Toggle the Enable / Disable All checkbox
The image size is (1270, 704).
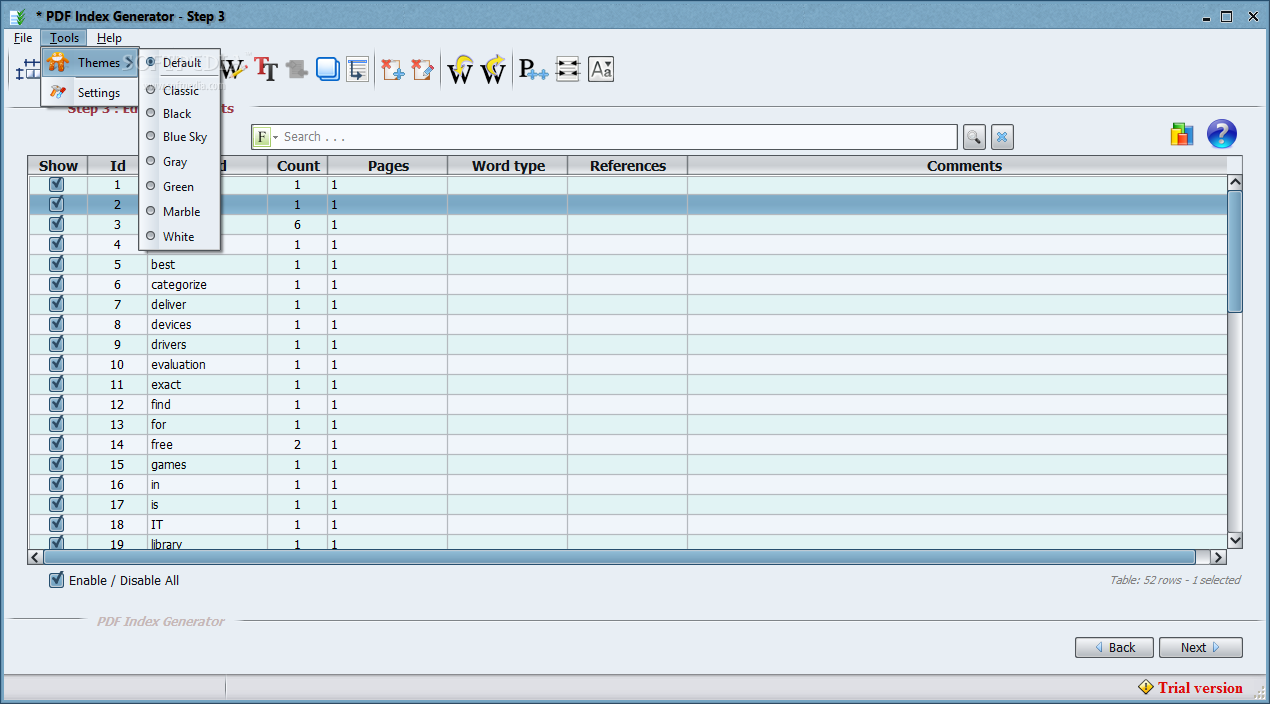[x=57, y=580]
